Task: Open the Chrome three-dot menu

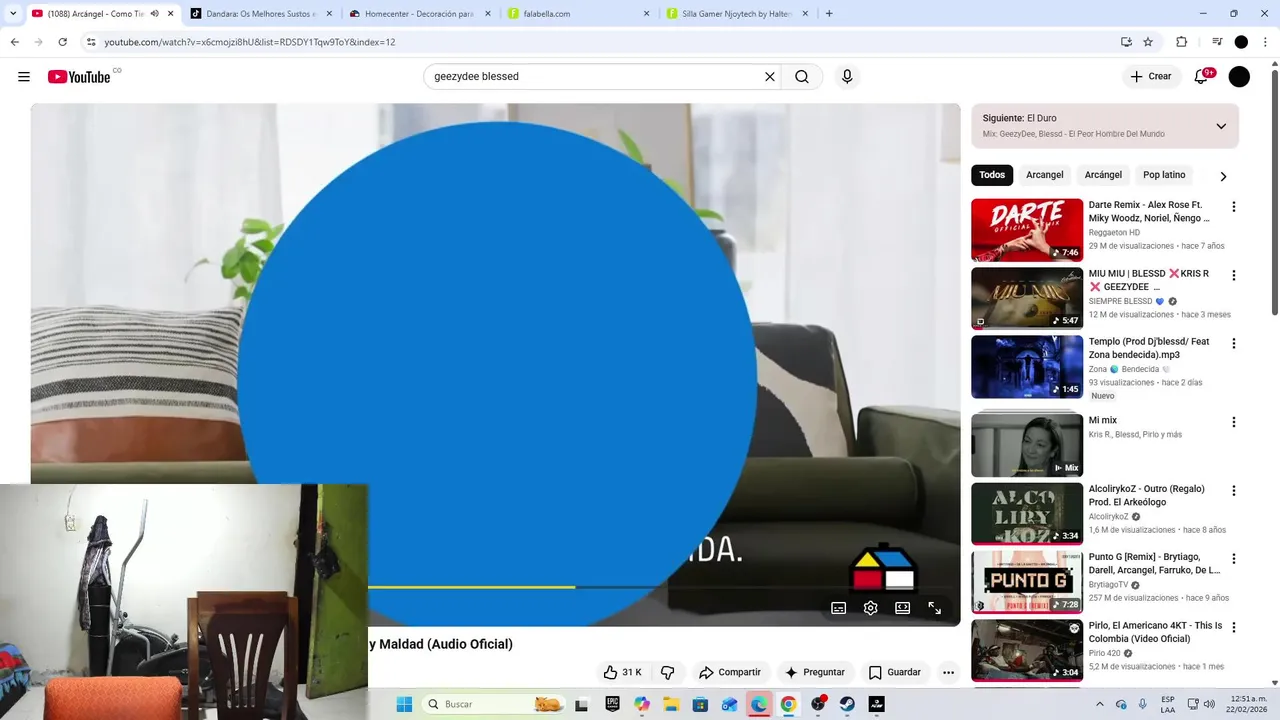Action: tap(1266, 42)
